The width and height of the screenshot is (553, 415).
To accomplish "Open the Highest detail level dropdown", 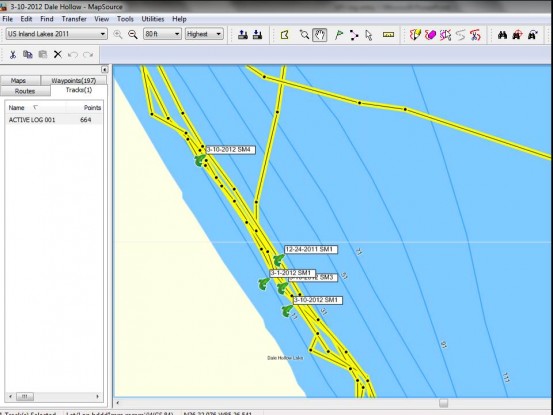I will pyautogui.click(x=204, y=34).
